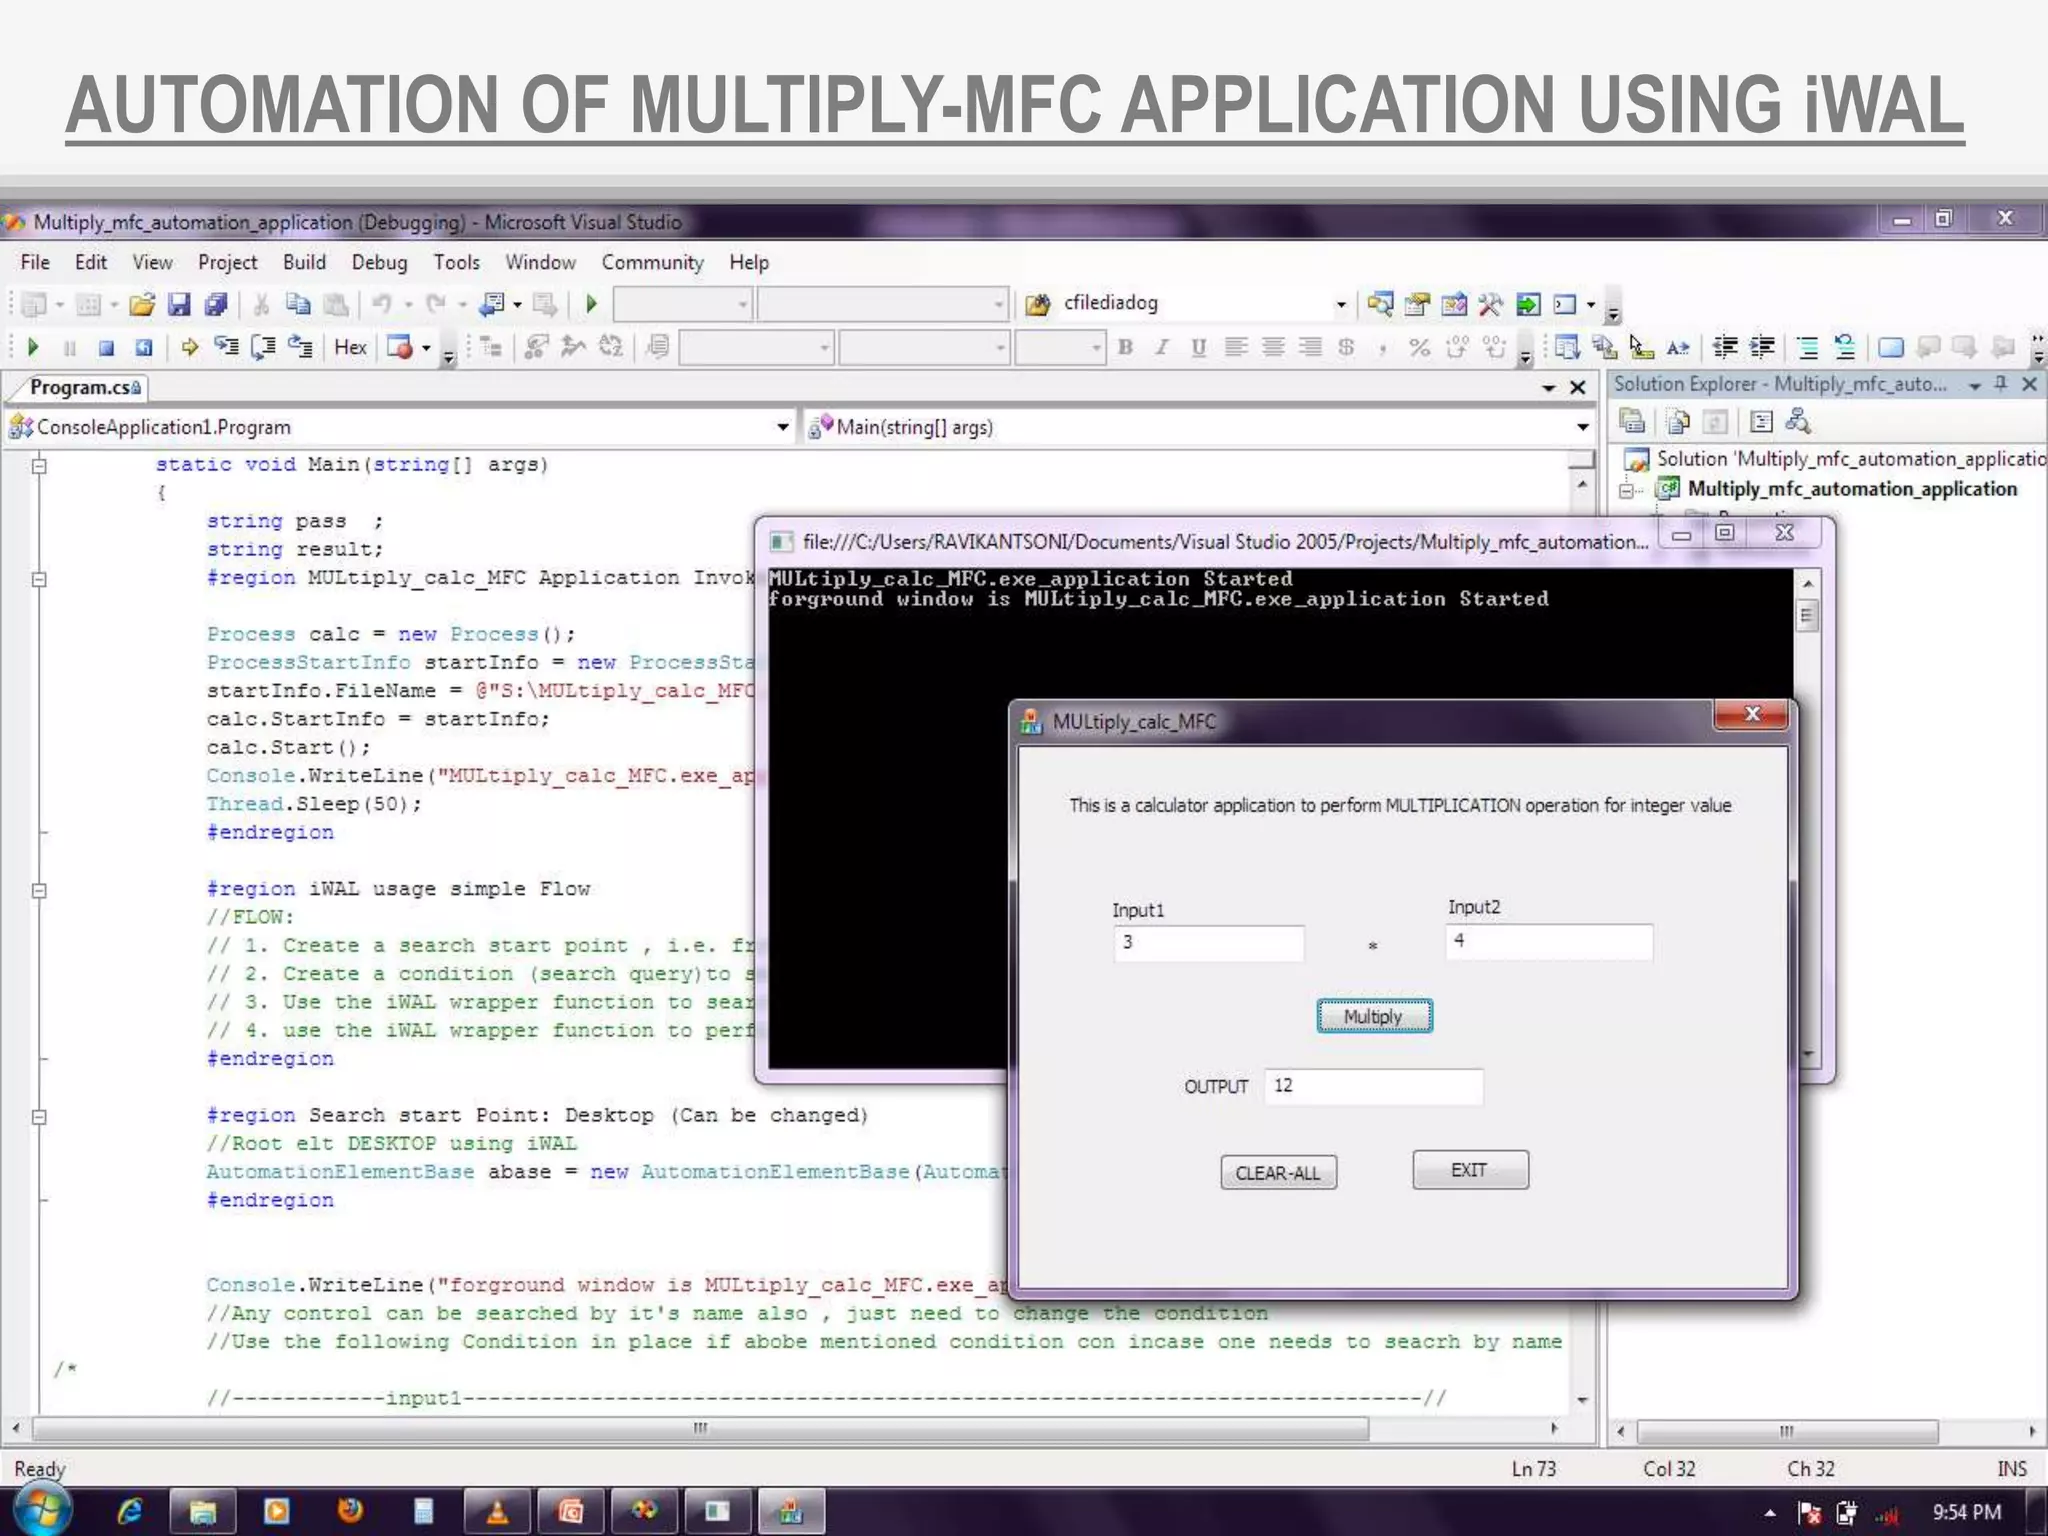Viewport: 2048px width, 1536px height.
Task: Click the system tray clock 9:54 PM
Action: click(x=1966, y=1512)
